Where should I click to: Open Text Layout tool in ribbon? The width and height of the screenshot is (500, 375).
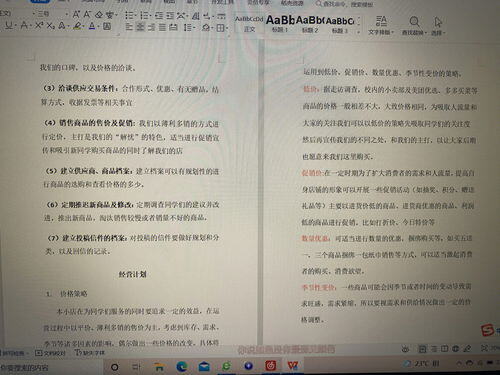tap(381, 25)
